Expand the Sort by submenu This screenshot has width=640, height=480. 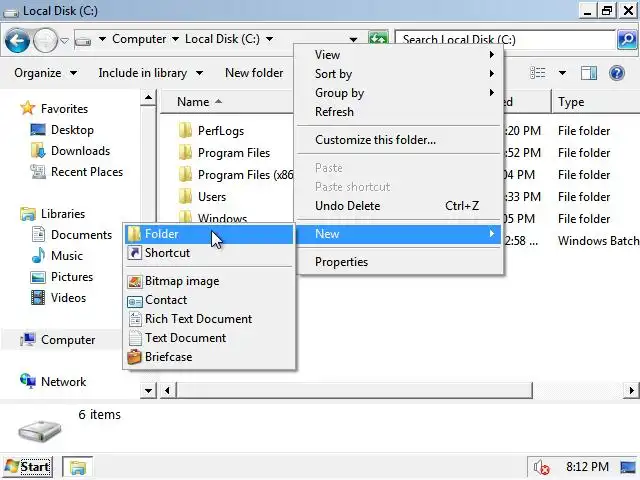point(399,74)
